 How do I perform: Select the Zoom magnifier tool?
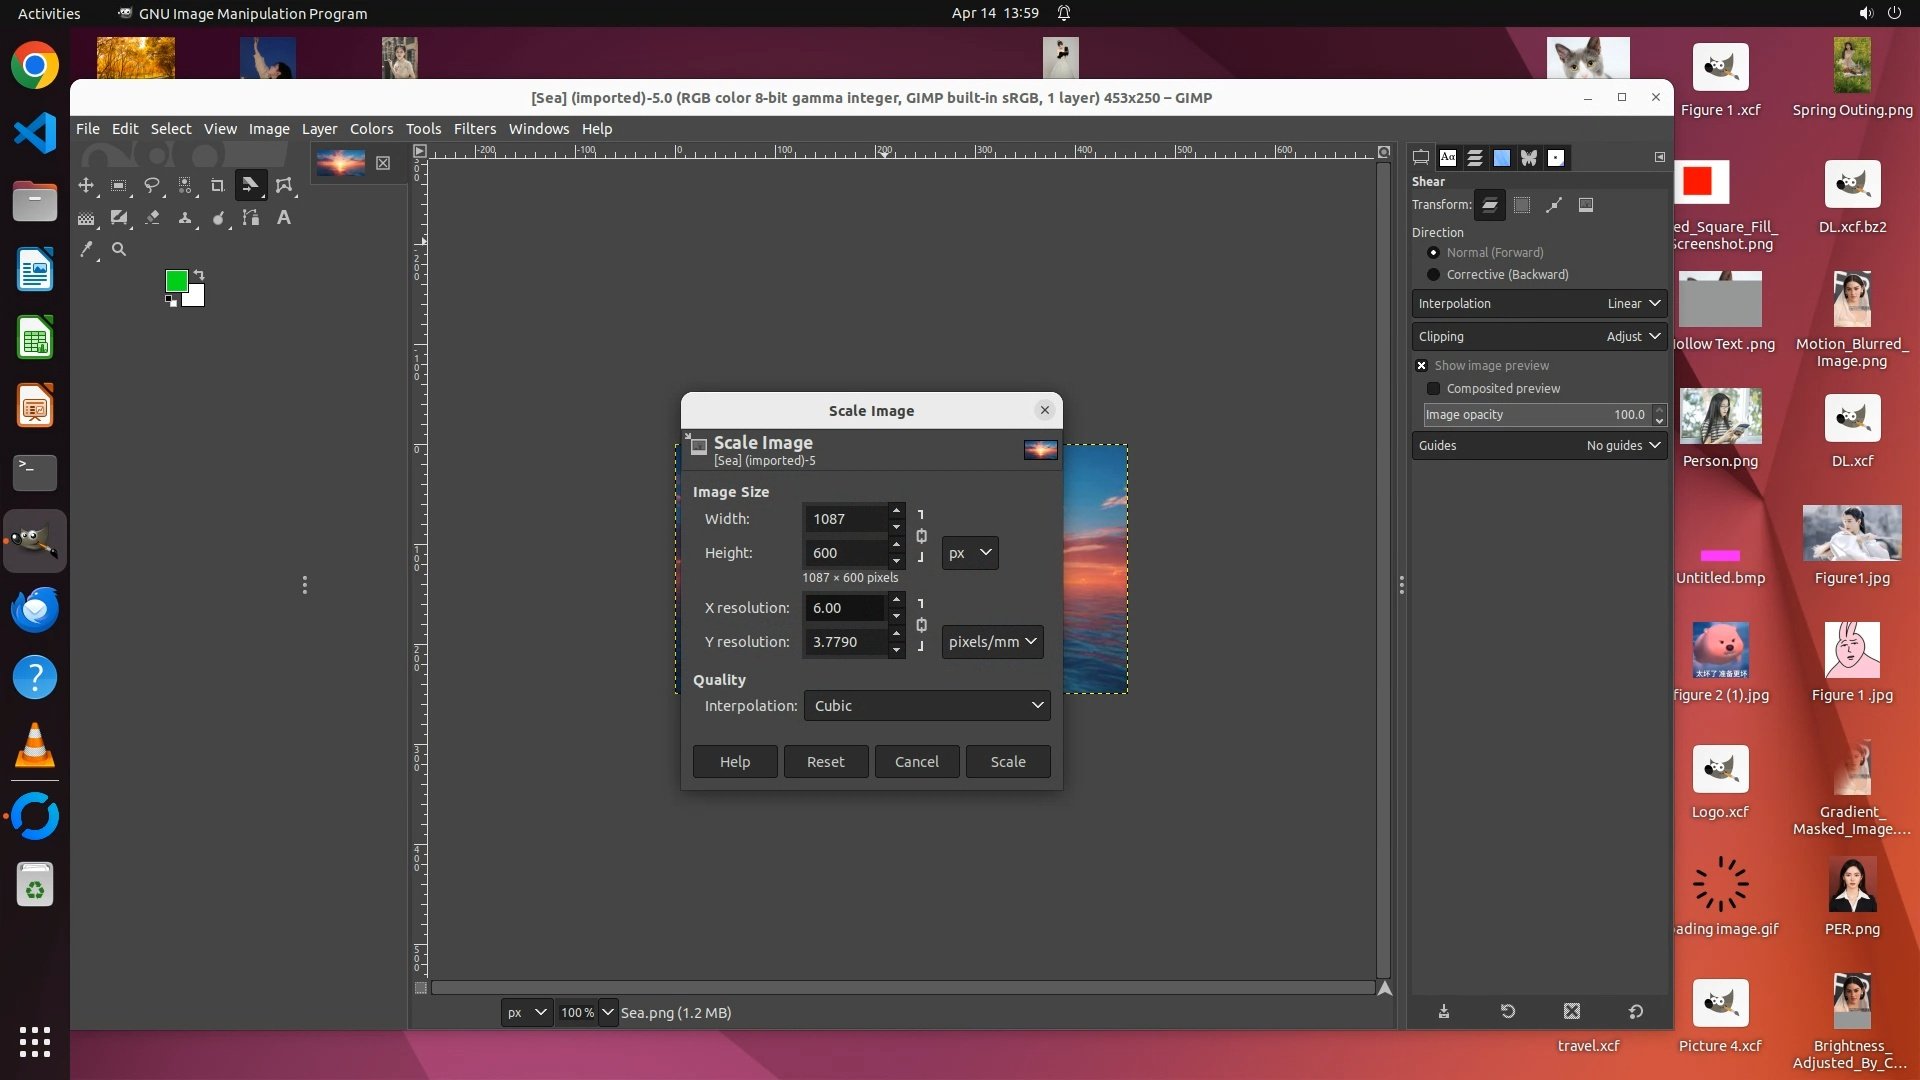[119, 250]
